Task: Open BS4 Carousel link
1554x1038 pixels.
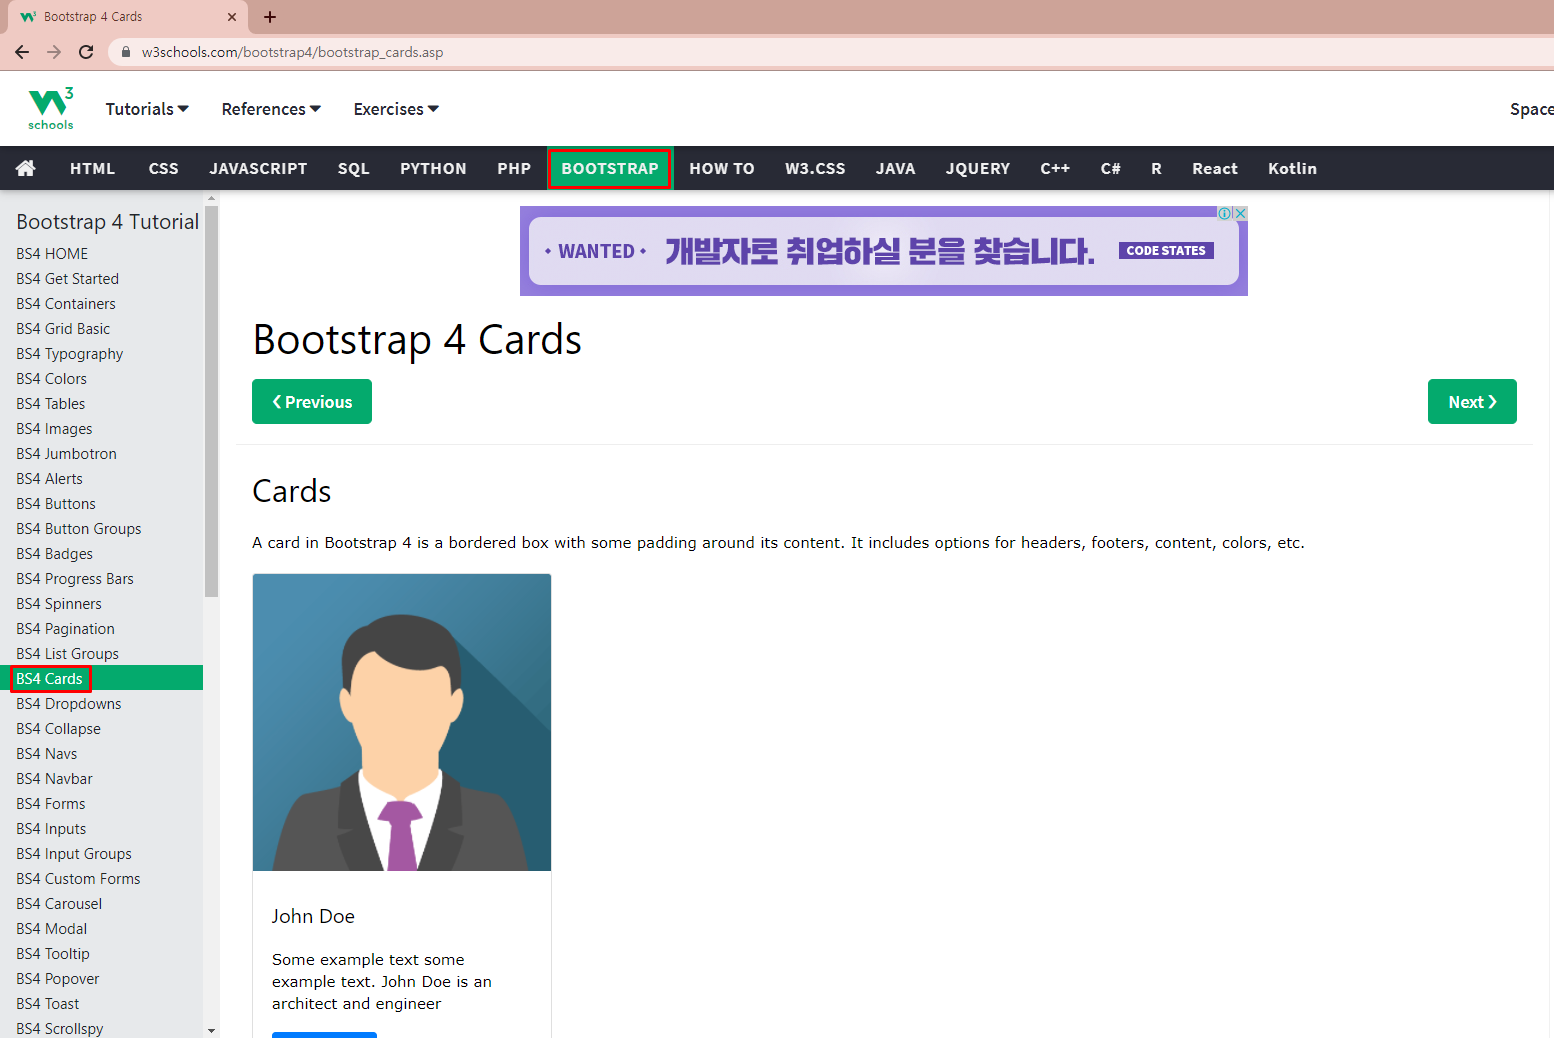Action: pyautogui.click(x=59, y=904)
